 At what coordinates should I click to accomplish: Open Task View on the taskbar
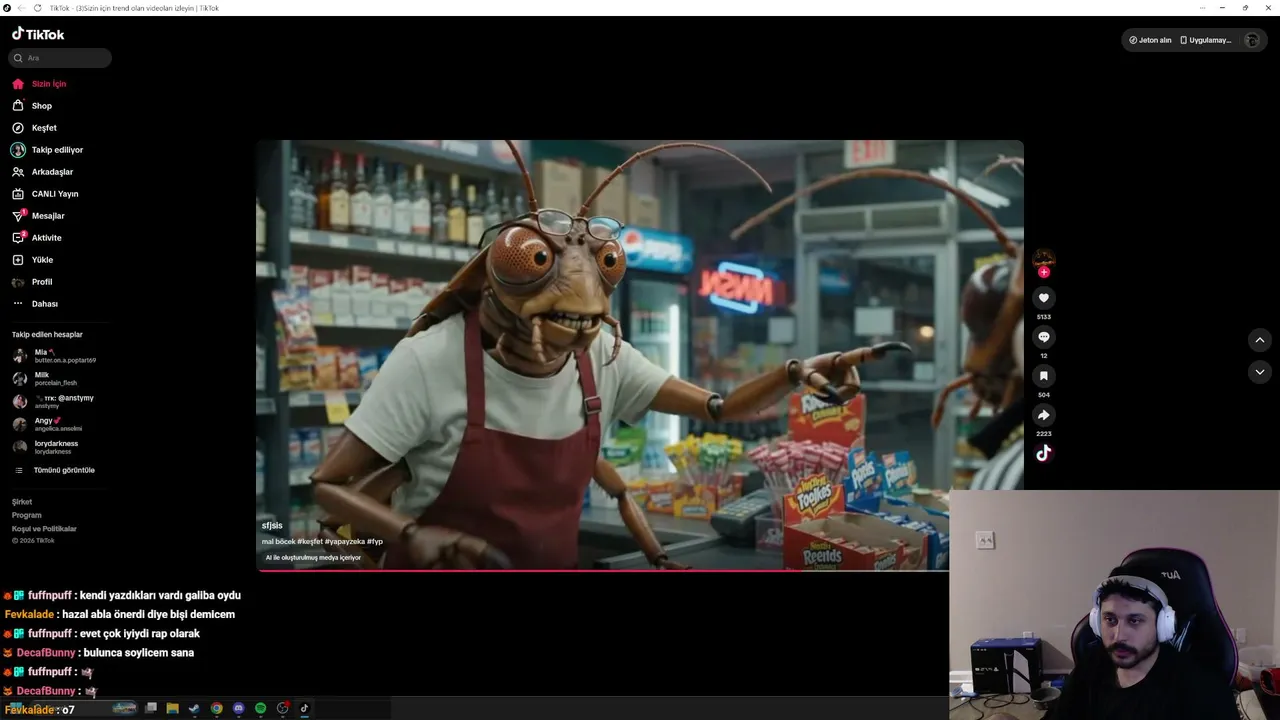coord(151,708)
